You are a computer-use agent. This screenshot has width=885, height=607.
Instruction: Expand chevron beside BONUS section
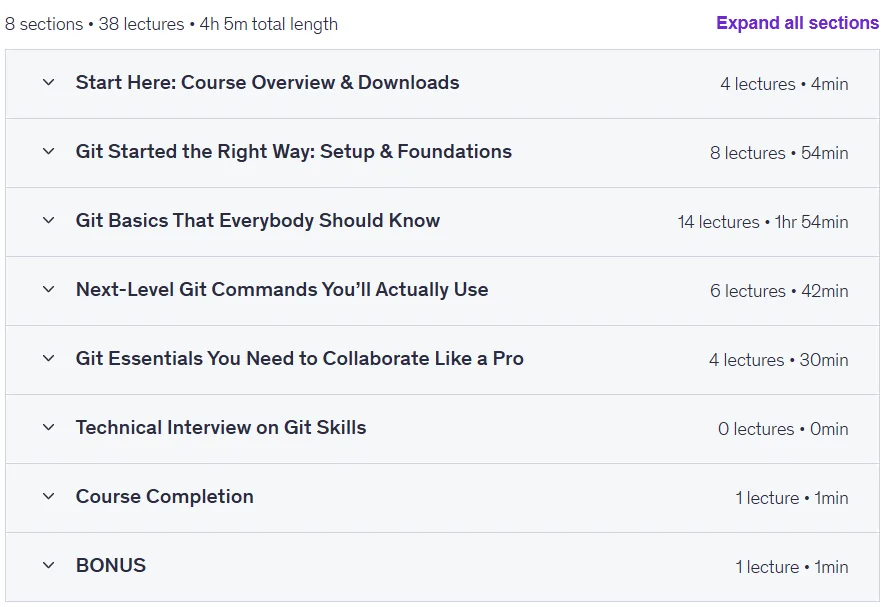pos(49,565)
